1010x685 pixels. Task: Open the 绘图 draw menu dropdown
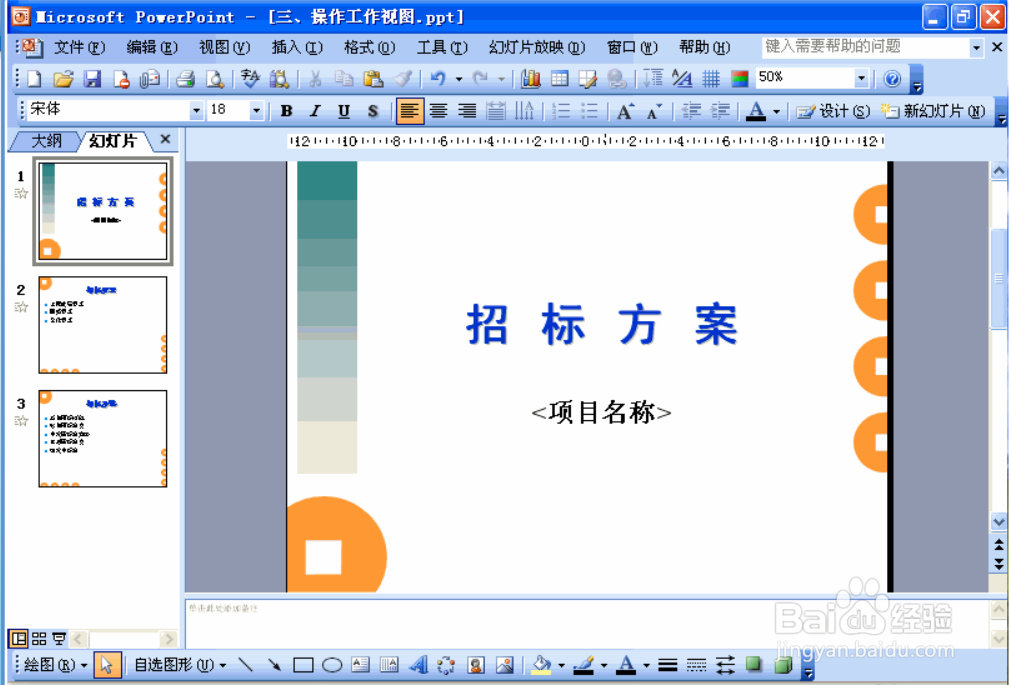(55, 664)
